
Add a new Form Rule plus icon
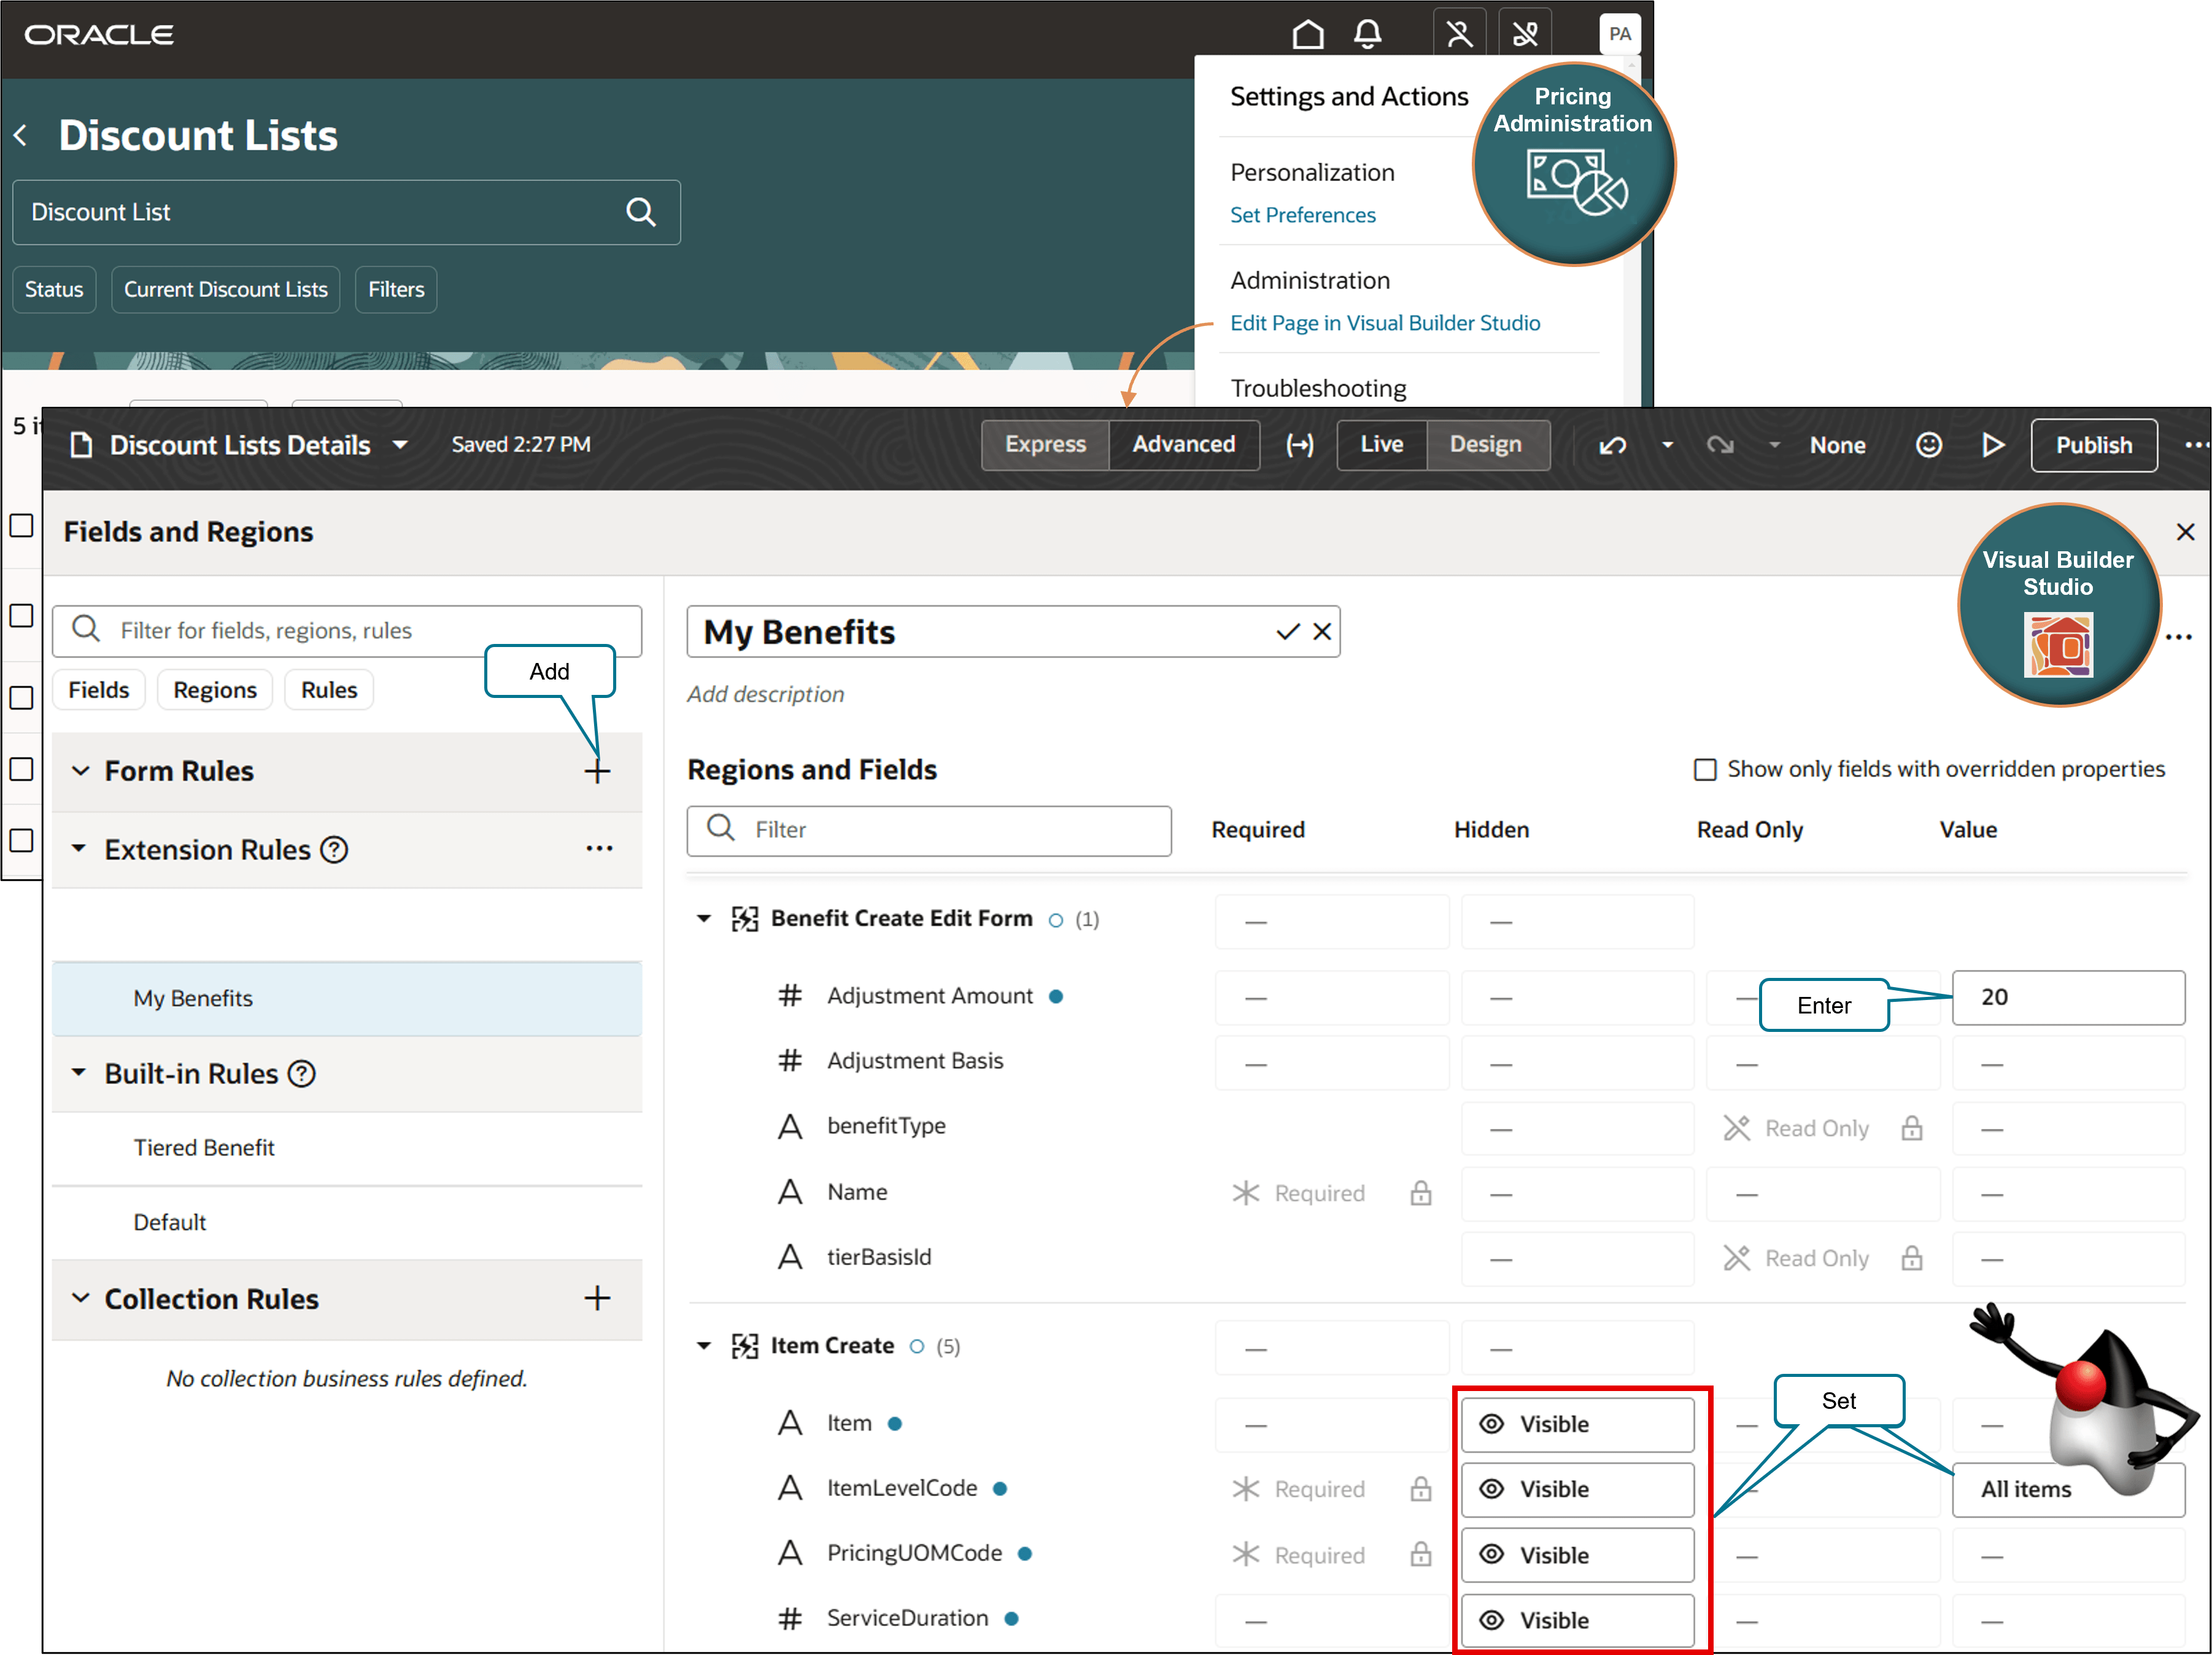(x=597, y=771)
